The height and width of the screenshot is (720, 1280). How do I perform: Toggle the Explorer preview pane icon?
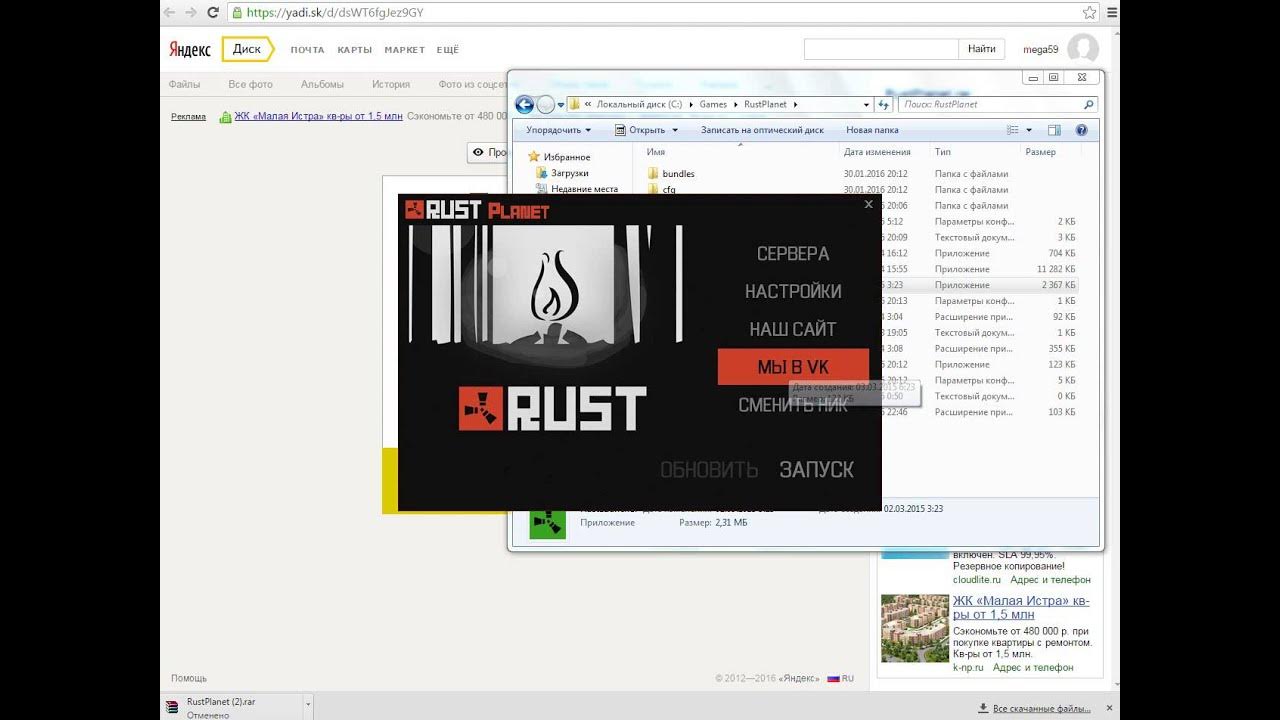tap(1054, 130)
